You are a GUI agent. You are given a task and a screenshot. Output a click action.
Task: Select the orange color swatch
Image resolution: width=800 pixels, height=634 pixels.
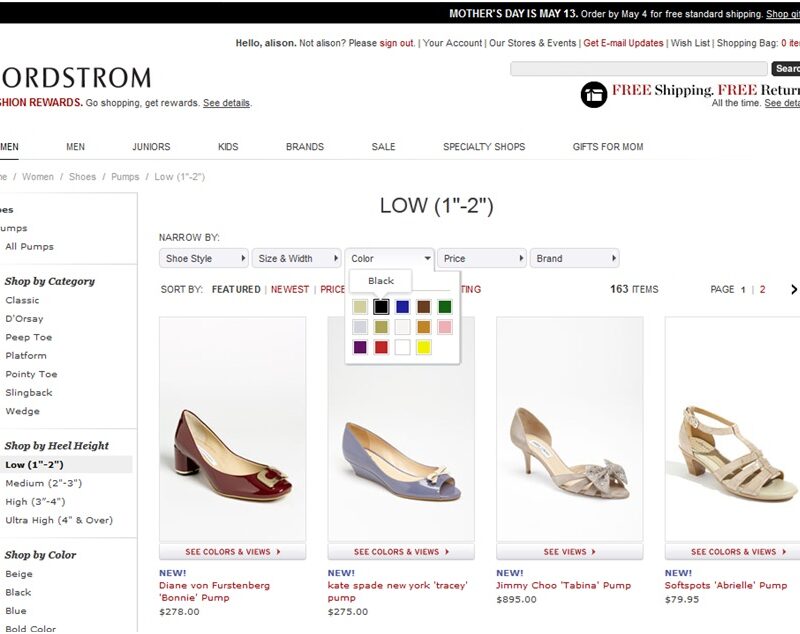pos(423,327)
